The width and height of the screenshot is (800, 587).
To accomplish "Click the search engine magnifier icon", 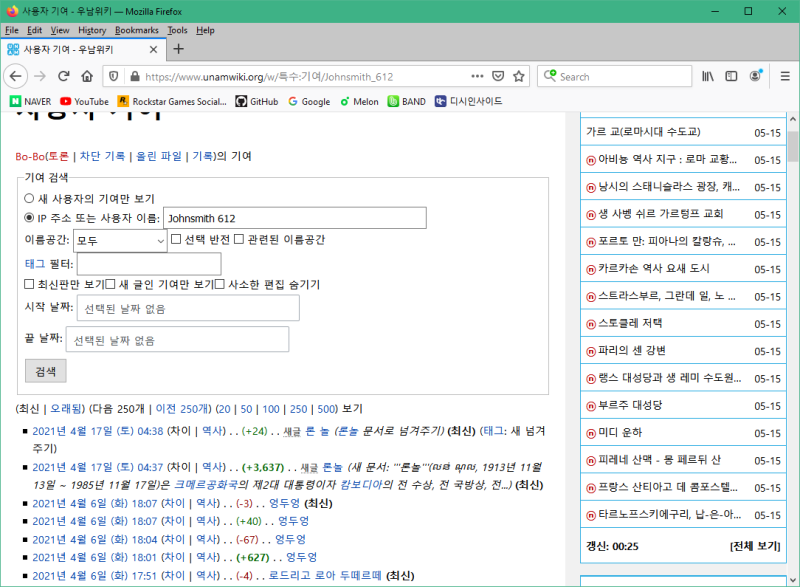I will point(549,76).
